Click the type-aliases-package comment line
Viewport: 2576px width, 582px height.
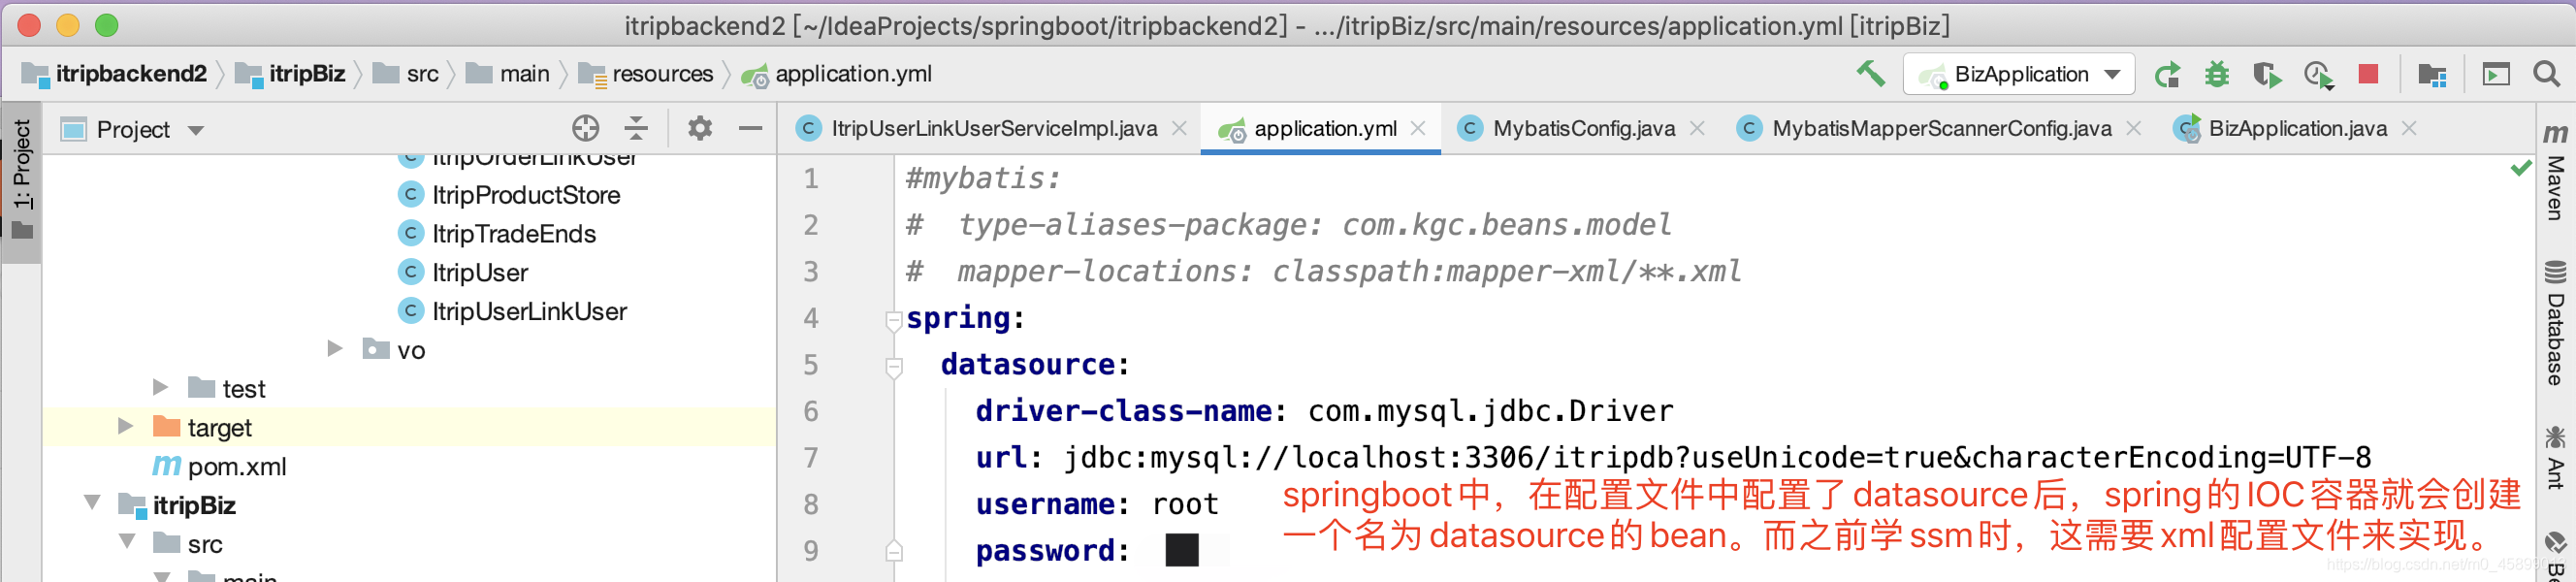point(1288,225)
